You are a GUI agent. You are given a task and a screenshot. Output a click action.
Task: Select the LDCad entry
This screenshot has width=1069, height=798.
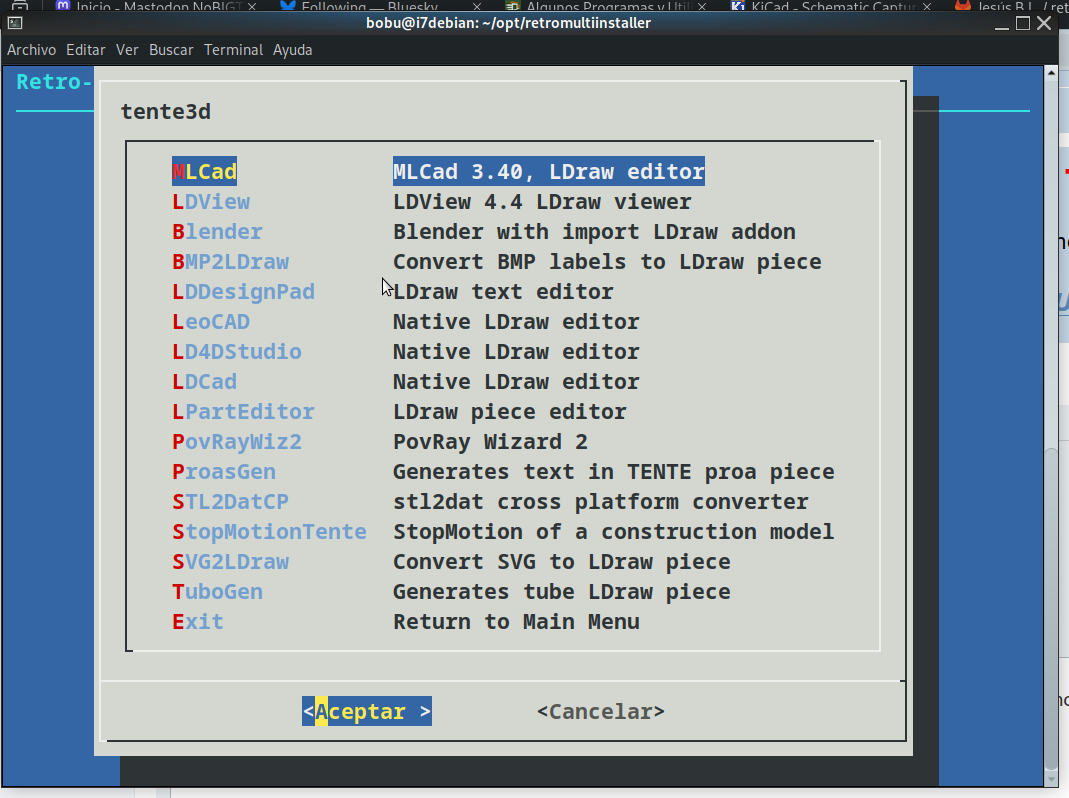pos(205,382)
